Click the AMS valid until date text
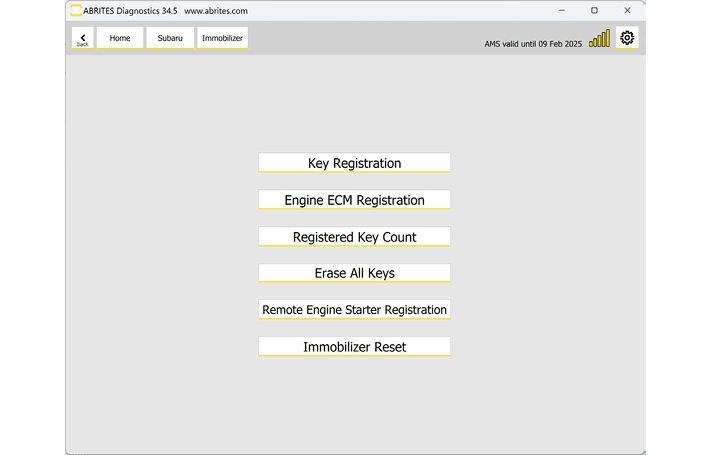 coord(532,44)
